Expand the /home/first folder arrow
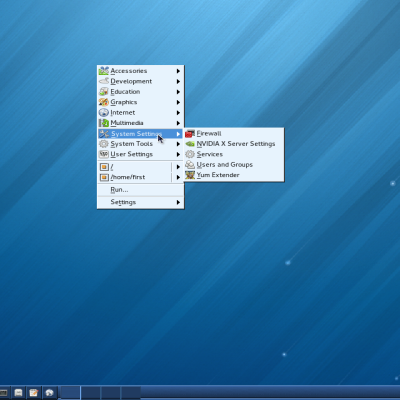 178,177
